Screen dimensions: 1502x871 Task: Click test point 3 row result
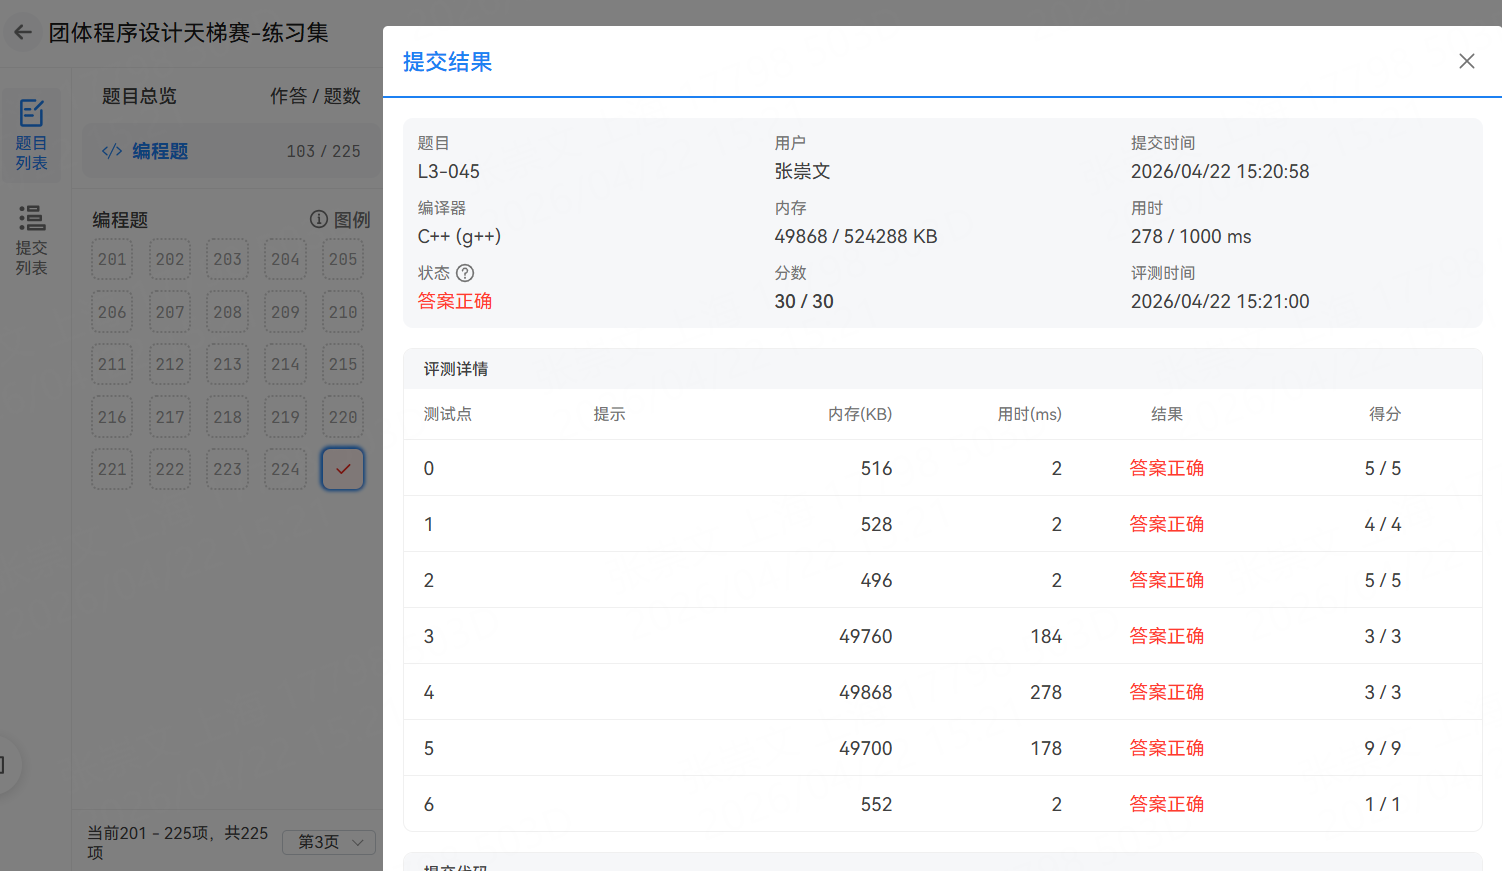[x=1166, y=636]
